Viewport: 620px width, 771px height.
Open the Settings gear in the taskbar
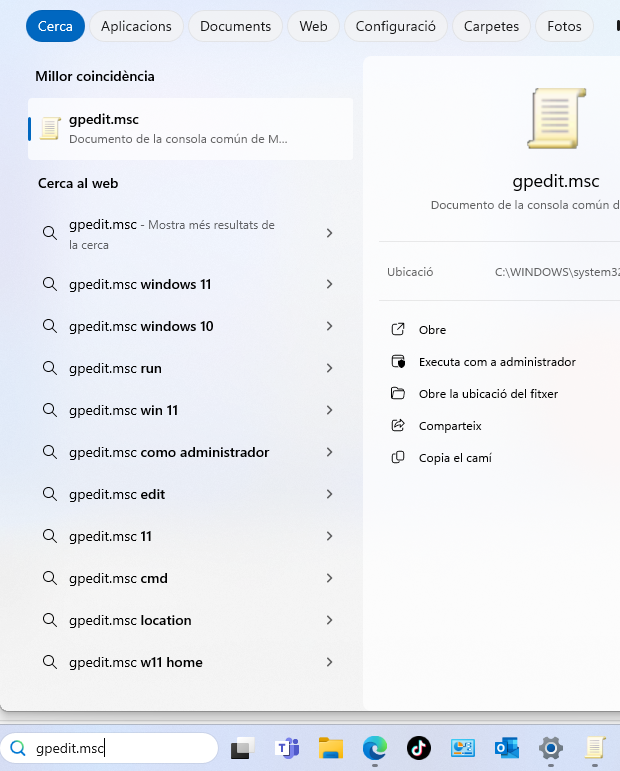pyautogui.click(x=550, y=748)
